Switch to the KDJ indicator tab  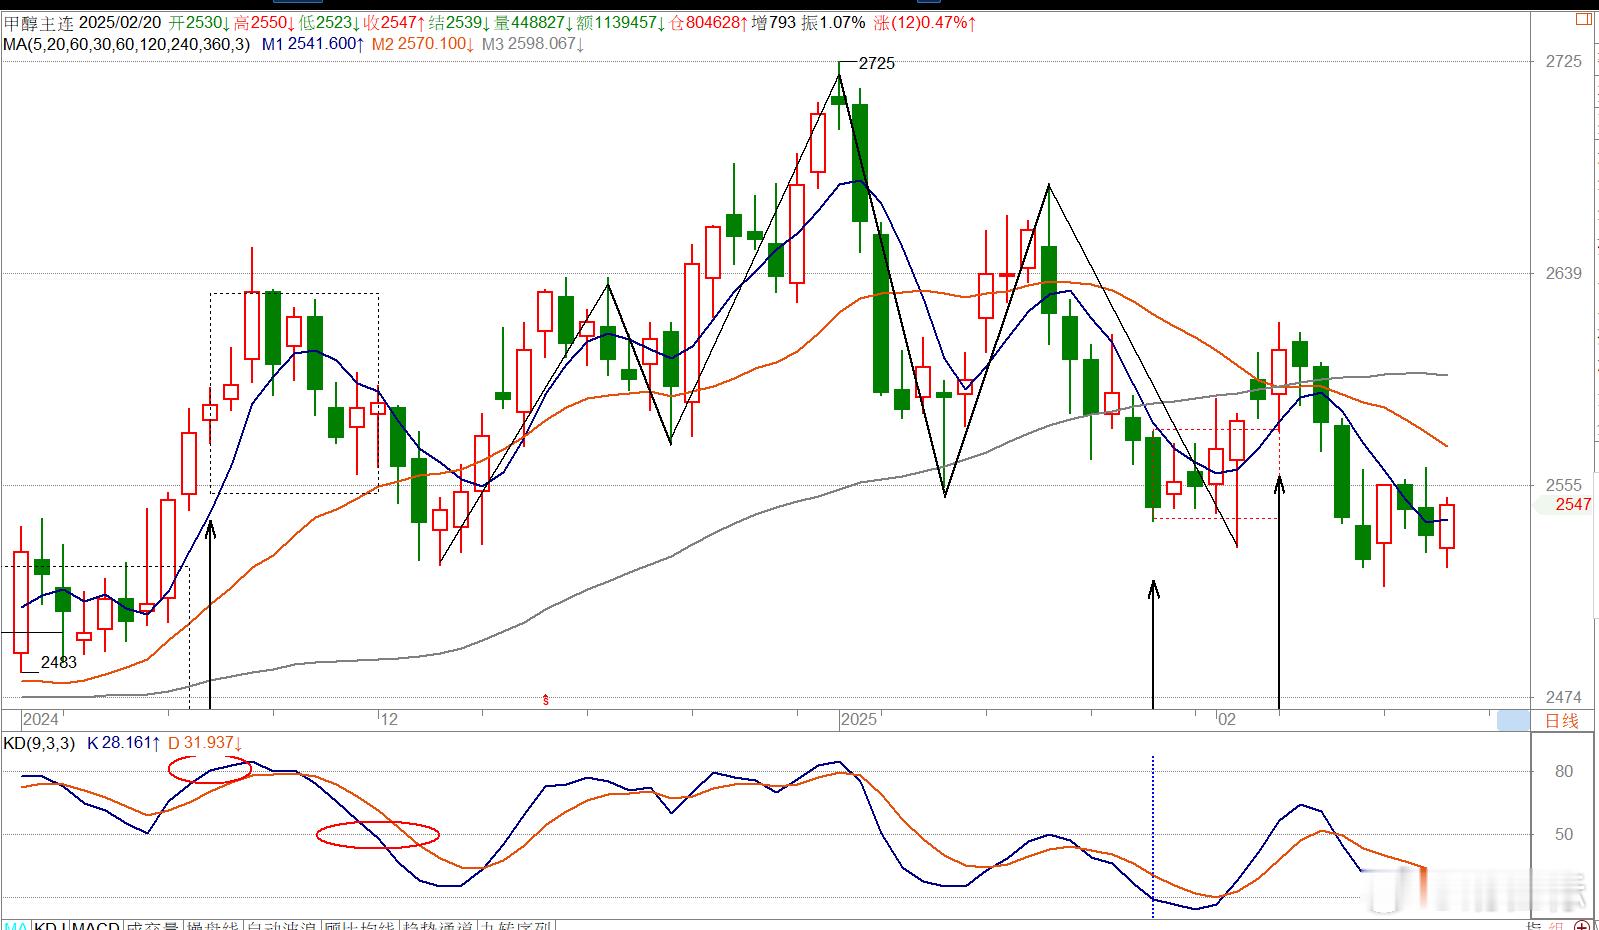click(x=50, y=925)
